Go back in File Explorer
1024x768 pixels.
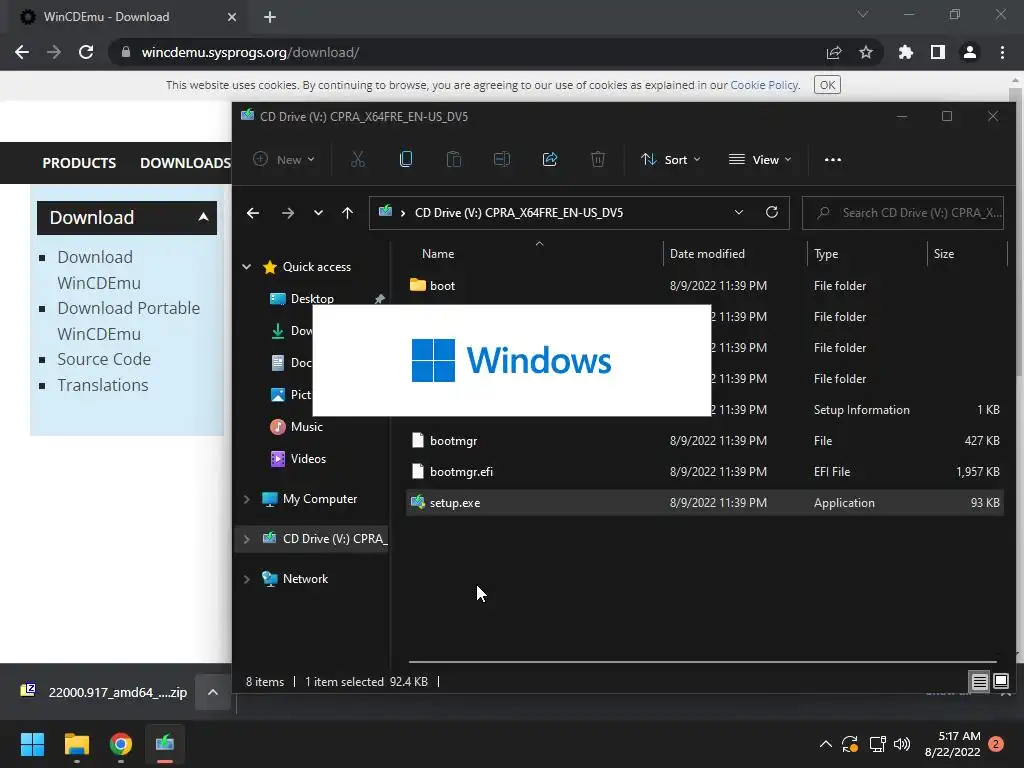click(x=253, y=213)
